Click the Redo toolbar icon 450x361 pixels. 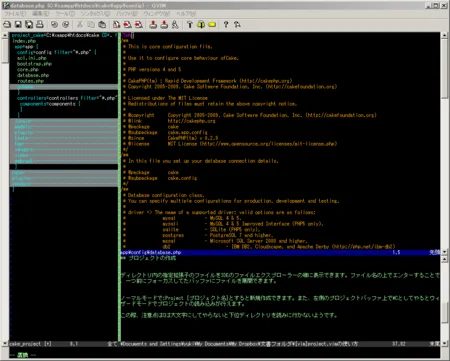click(66, 24)
